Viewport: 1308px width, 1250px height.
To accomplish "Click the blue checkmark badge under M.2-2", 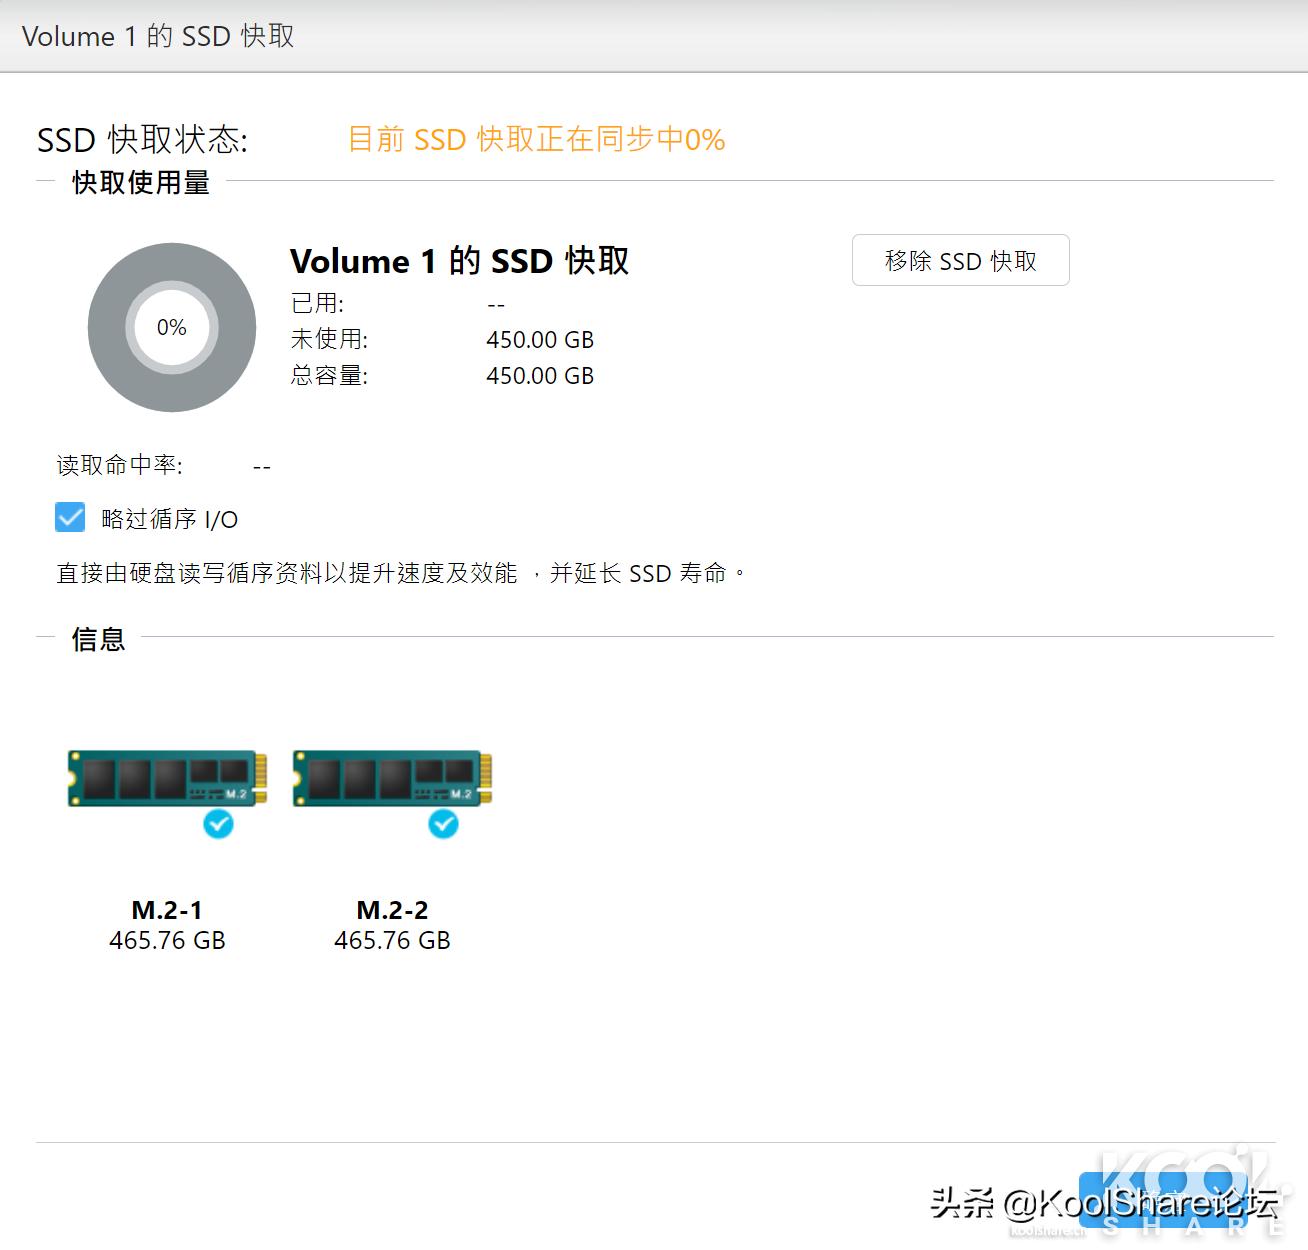I will pos(443,825).
